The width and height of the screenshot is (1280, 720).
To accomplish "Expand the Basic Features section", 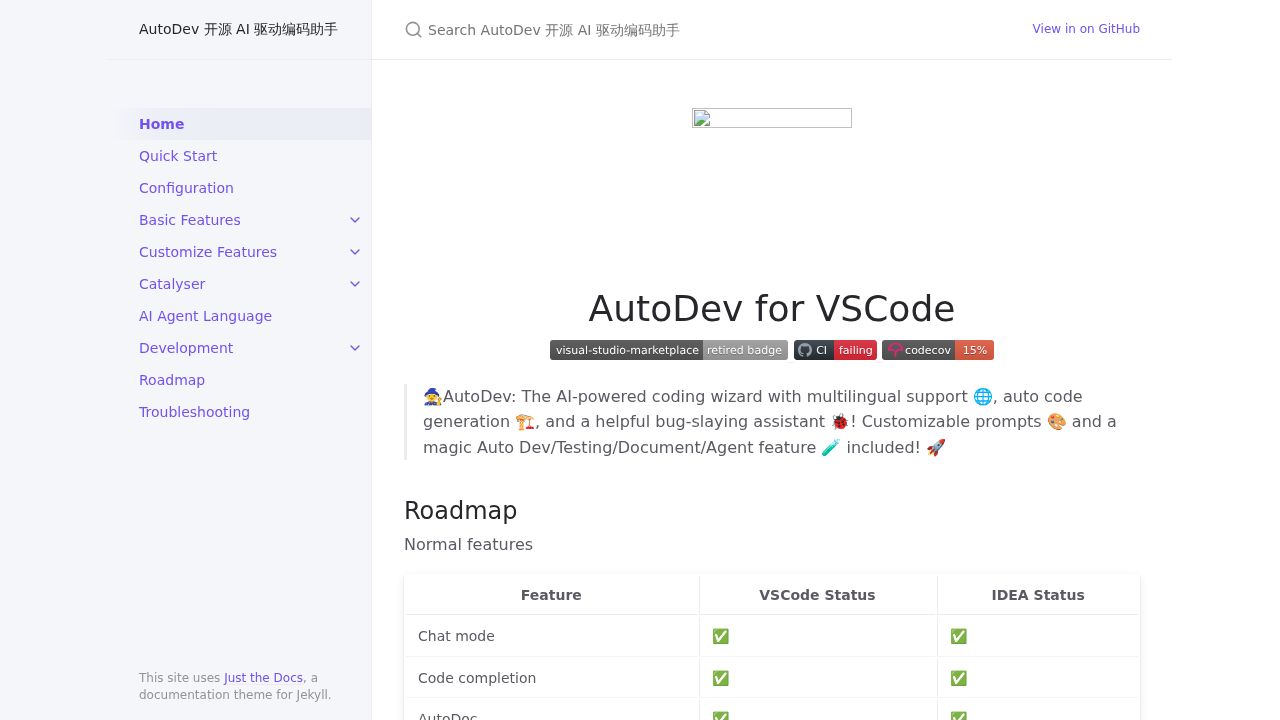I will tap(355, 220).
